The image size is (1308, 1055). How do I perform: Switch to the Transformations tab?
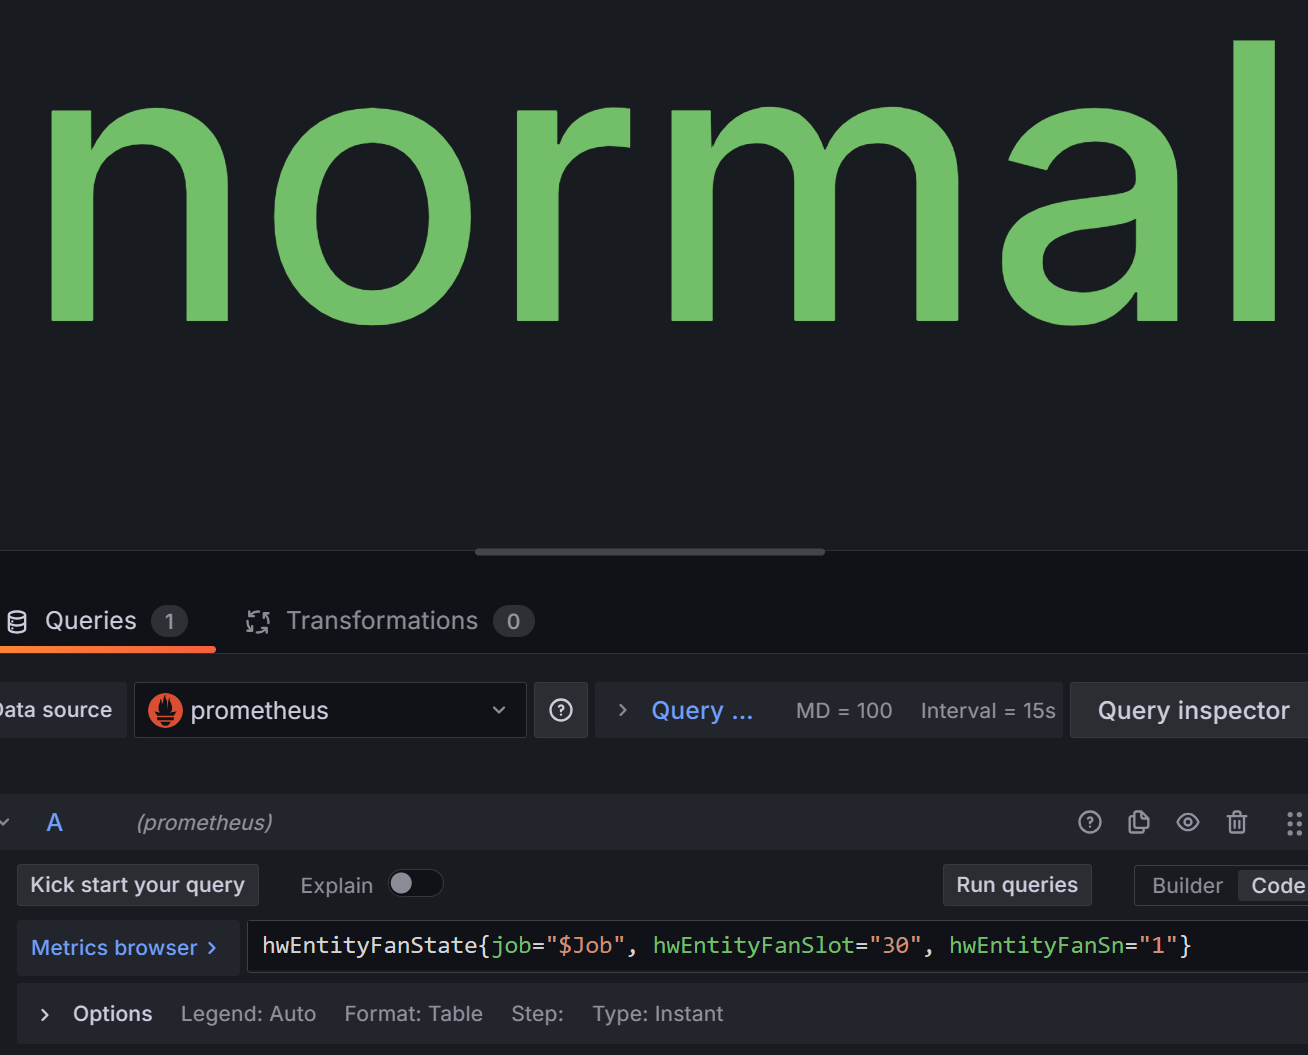tap(390, 621)
